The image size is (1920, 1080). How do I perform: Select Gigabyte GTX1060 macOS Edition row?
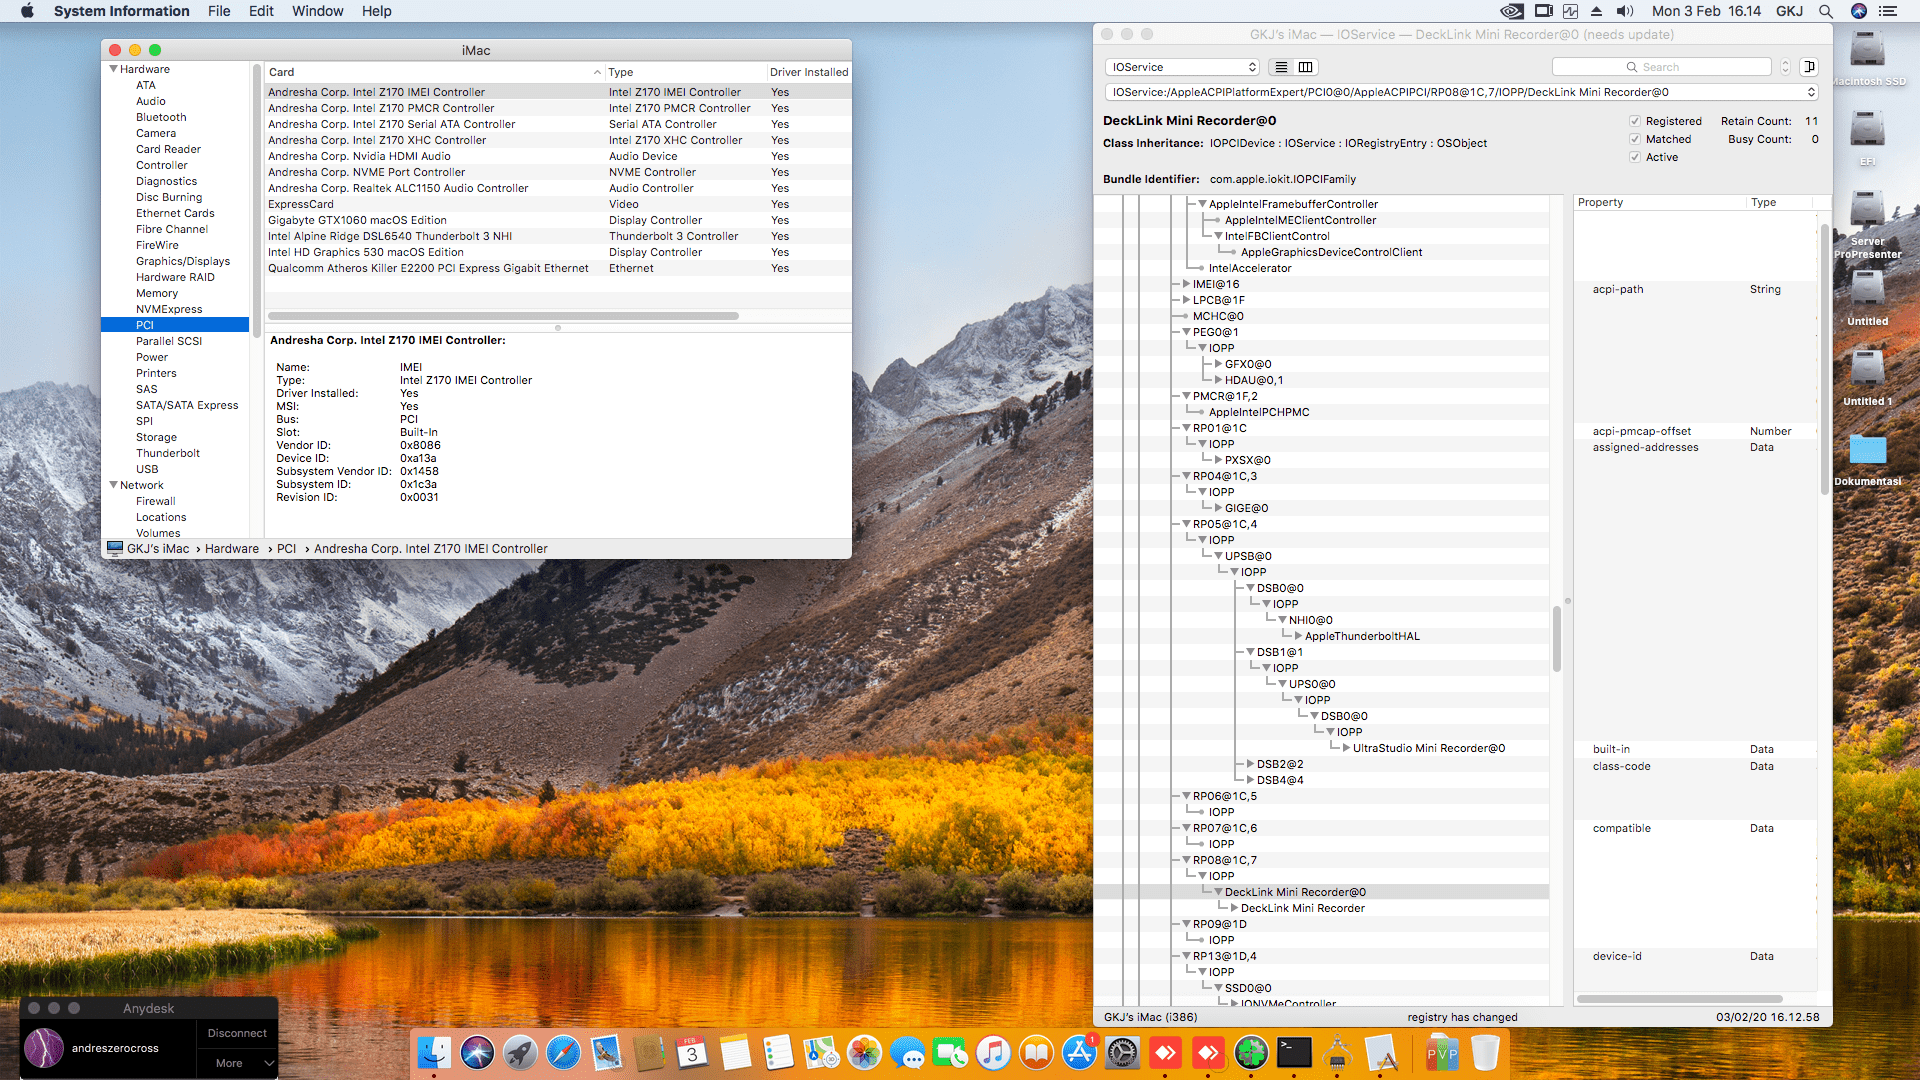click(558, 220)
